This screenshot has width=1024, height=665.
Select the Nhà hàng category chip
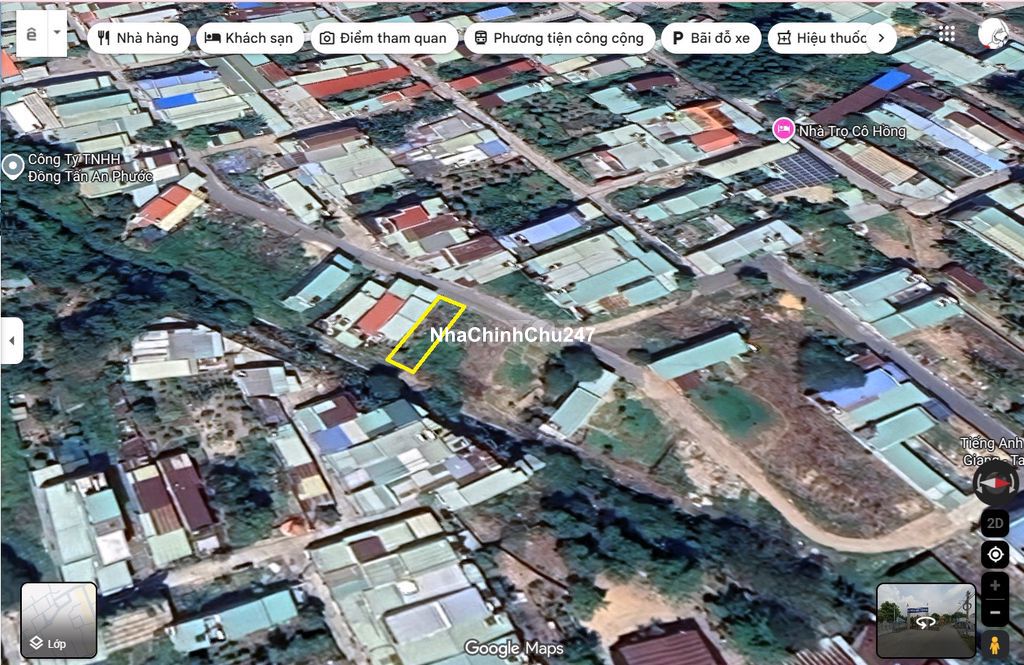(139, 38)
